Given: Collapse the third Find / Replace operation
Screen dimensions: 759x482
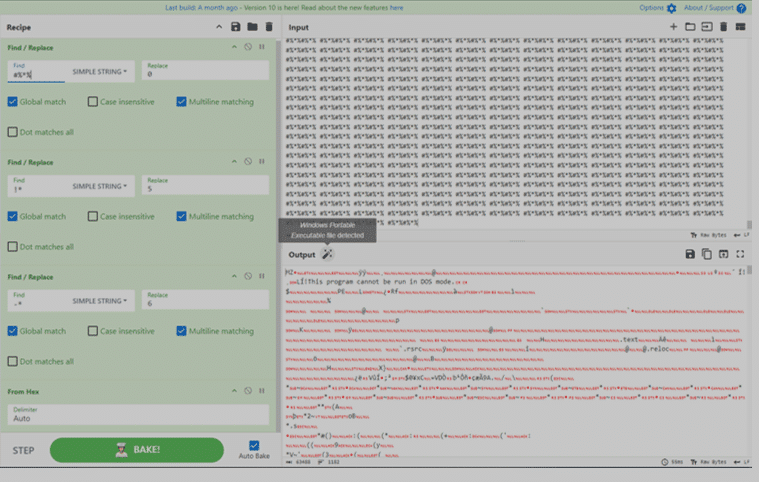Looking at the screenshot, I should (x=234, y=276).
